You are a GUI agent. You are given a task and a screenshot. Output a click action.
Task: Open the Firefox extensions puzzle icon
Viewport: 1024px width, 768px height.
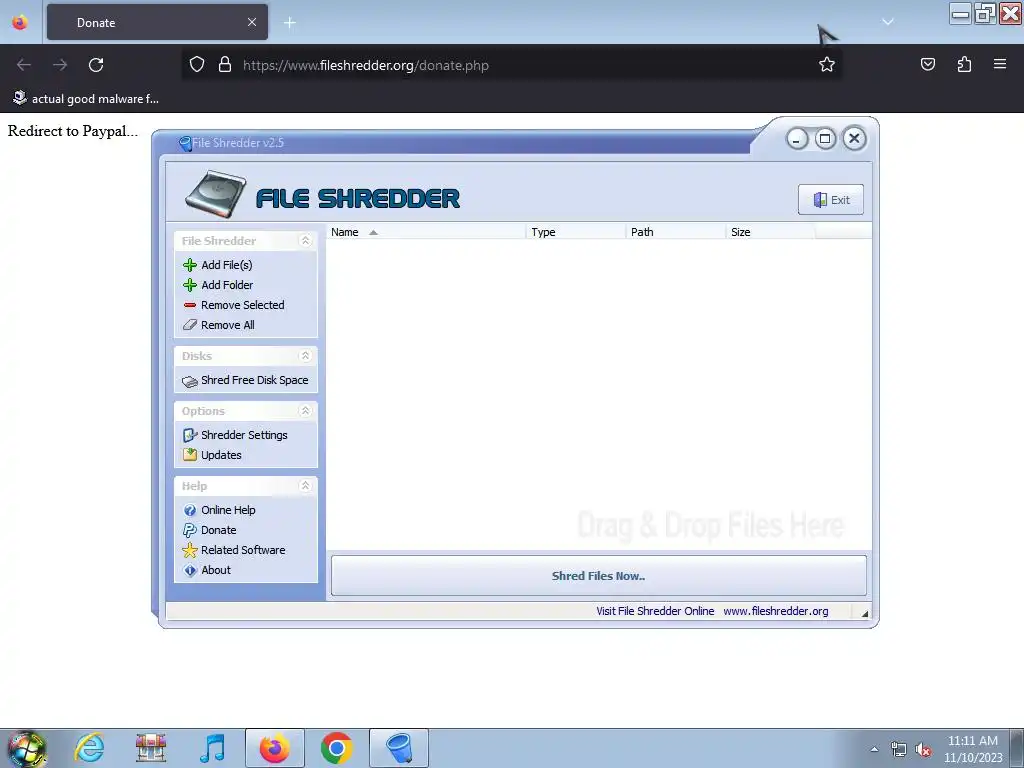click(965, 64)
